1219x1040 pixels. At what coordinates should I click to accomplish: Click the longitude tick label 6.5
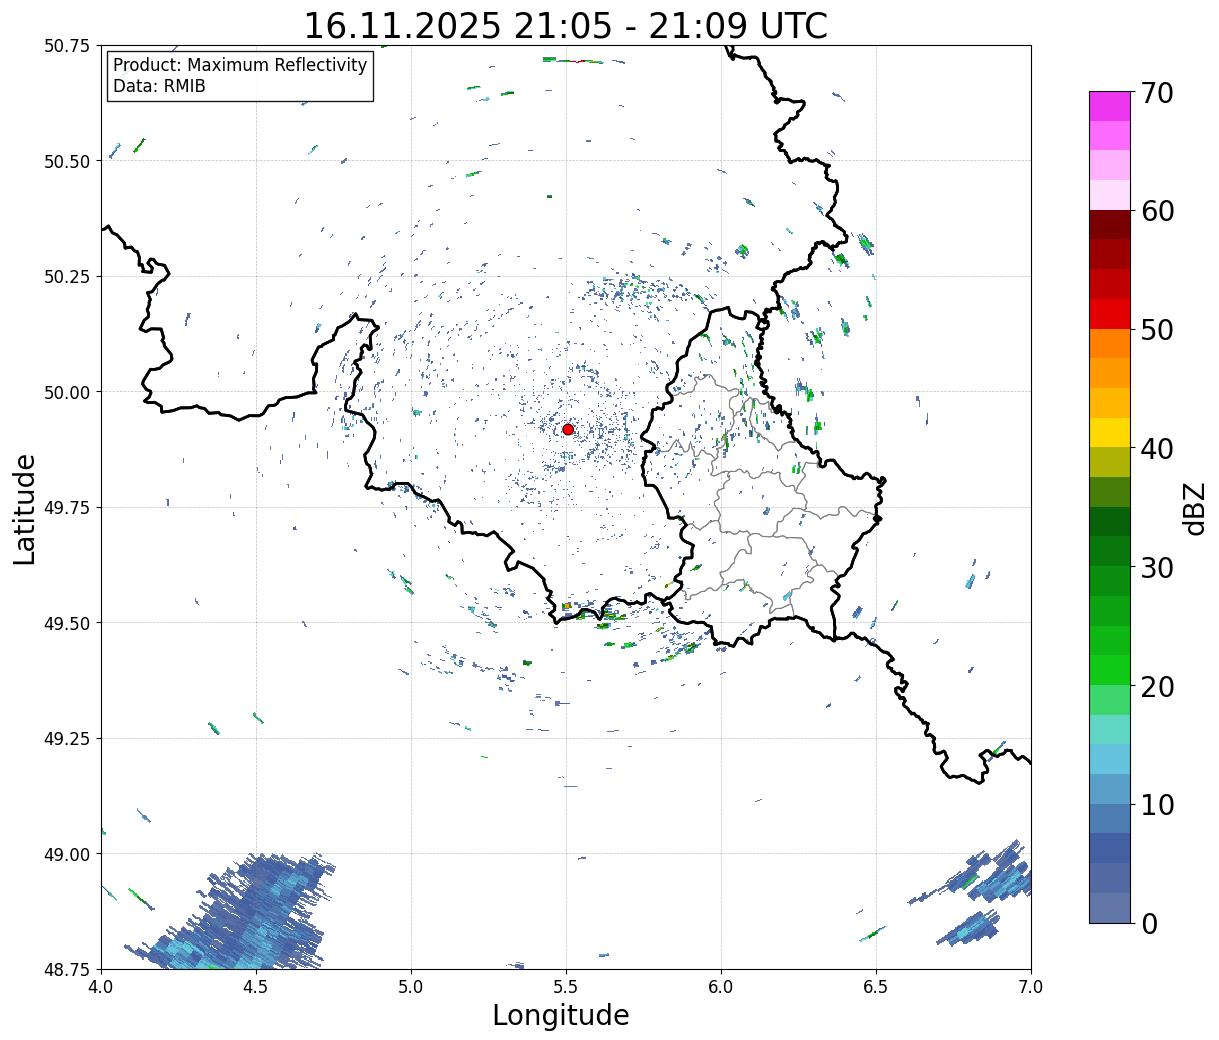coord(876,987)
